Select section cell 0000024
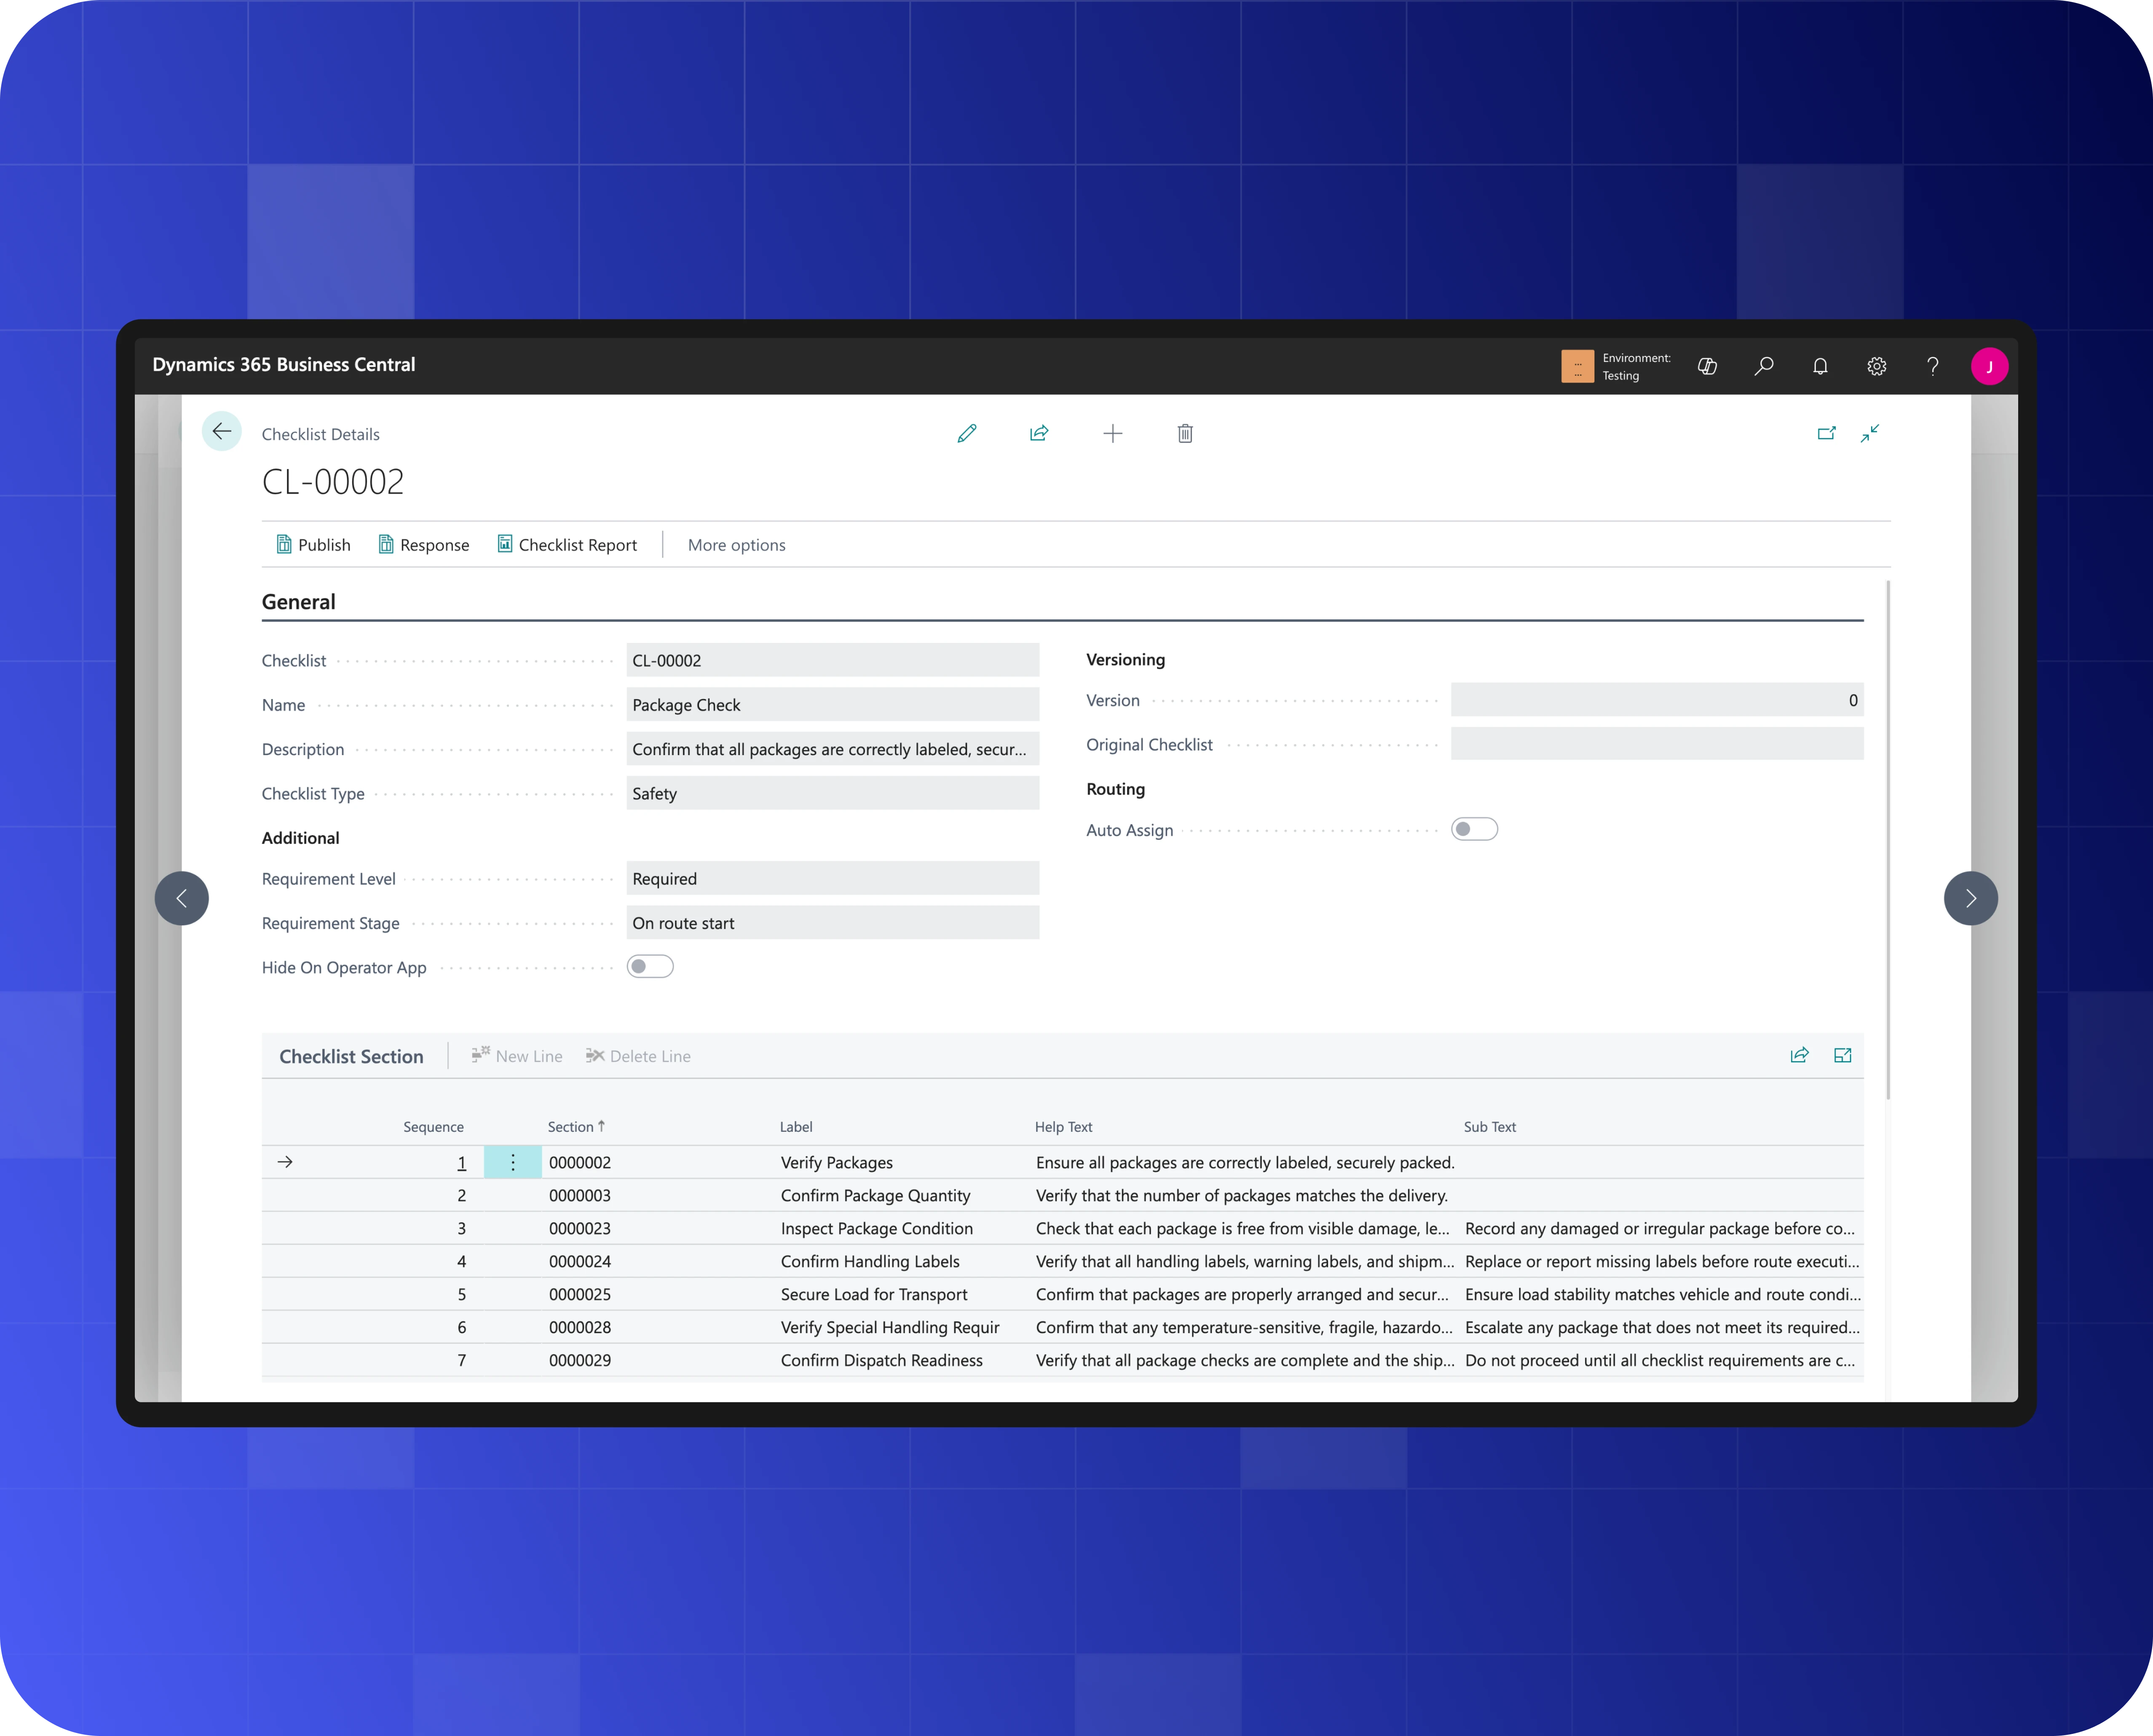 (580, 1261)
